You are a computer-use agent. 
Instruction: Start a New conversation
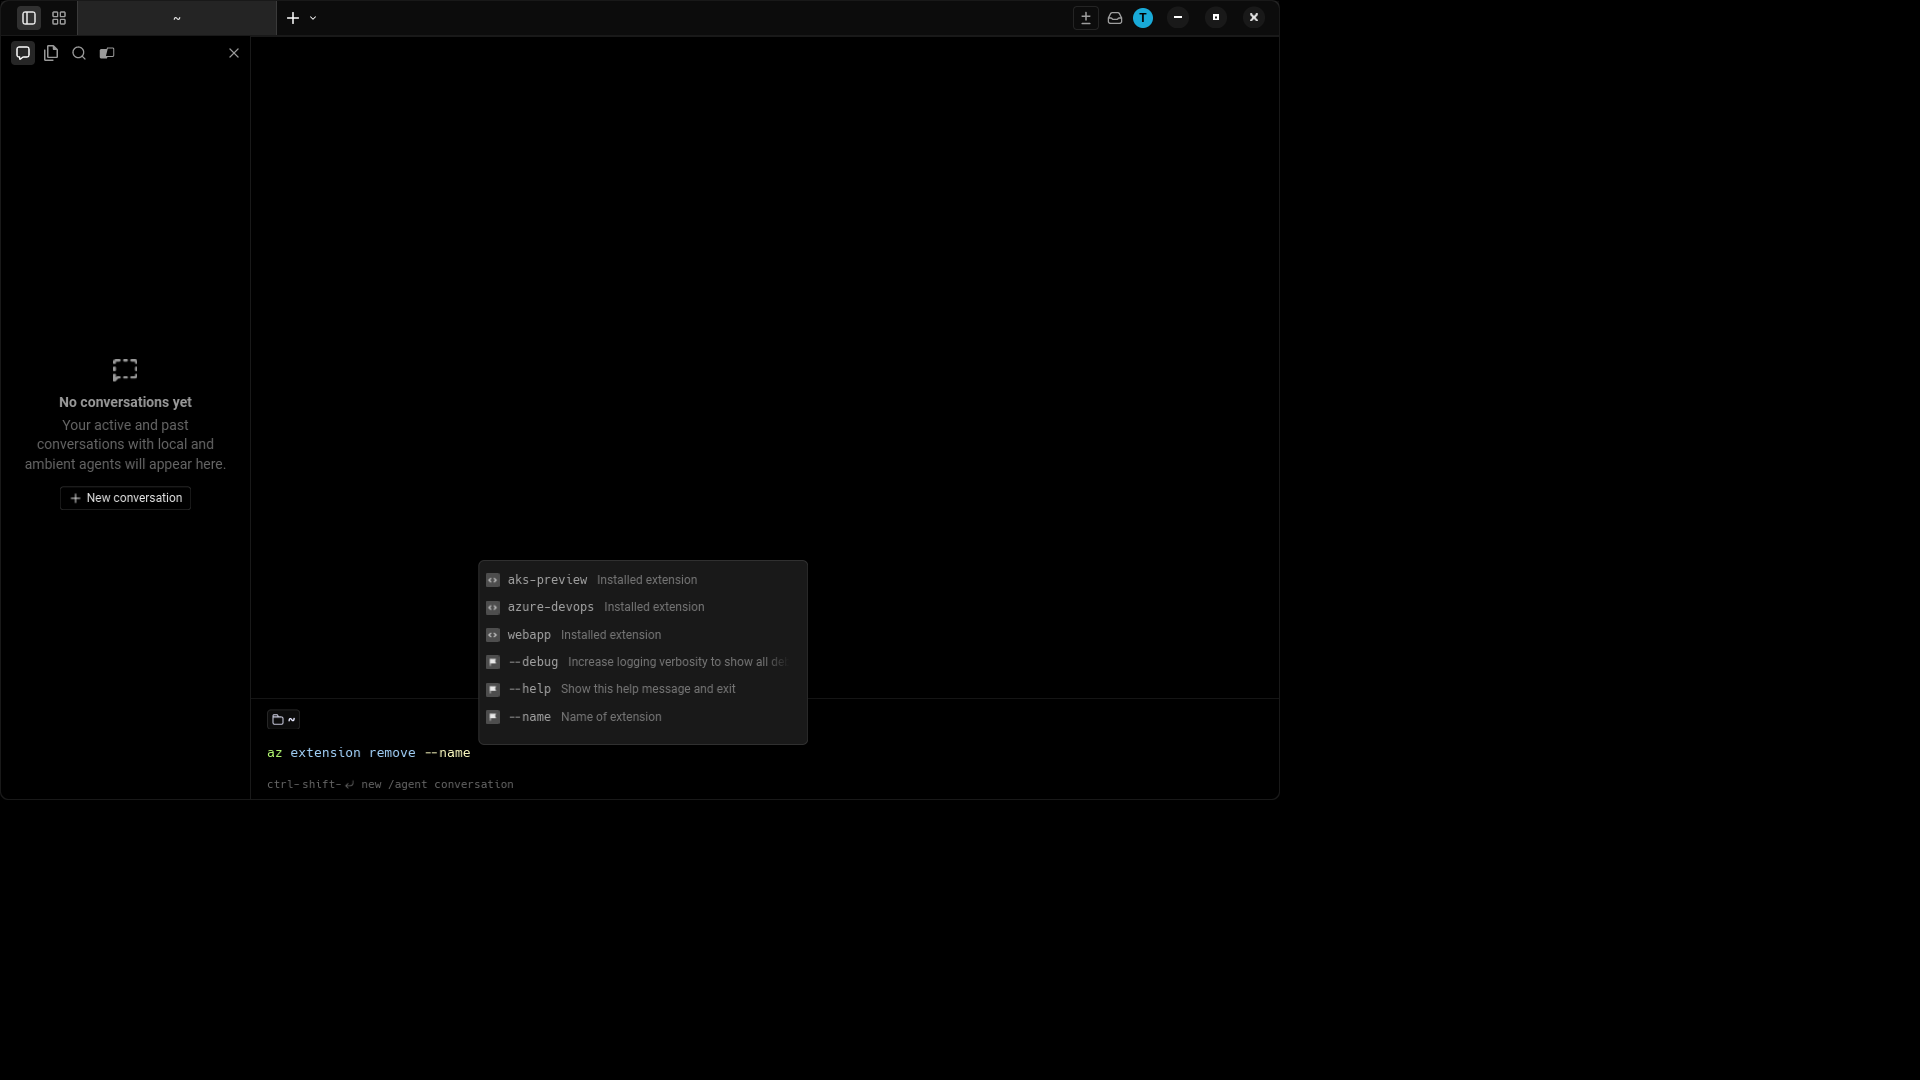(x=125, y=498)
